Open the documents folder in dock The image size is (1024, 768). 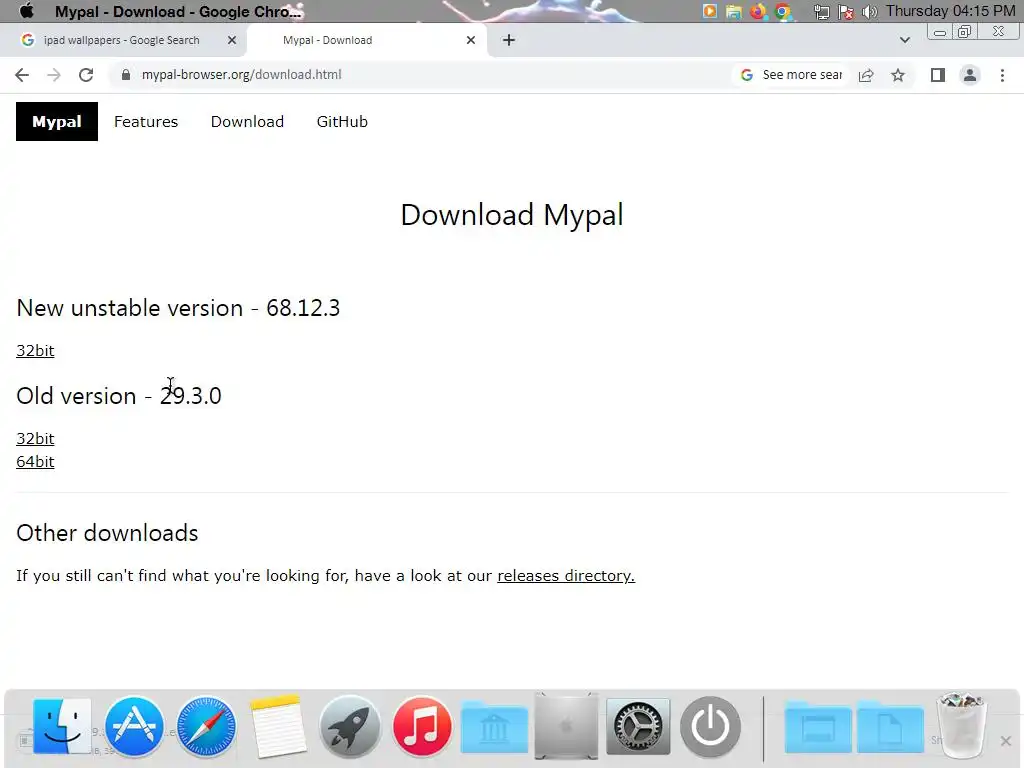click(x=889, y=726)
